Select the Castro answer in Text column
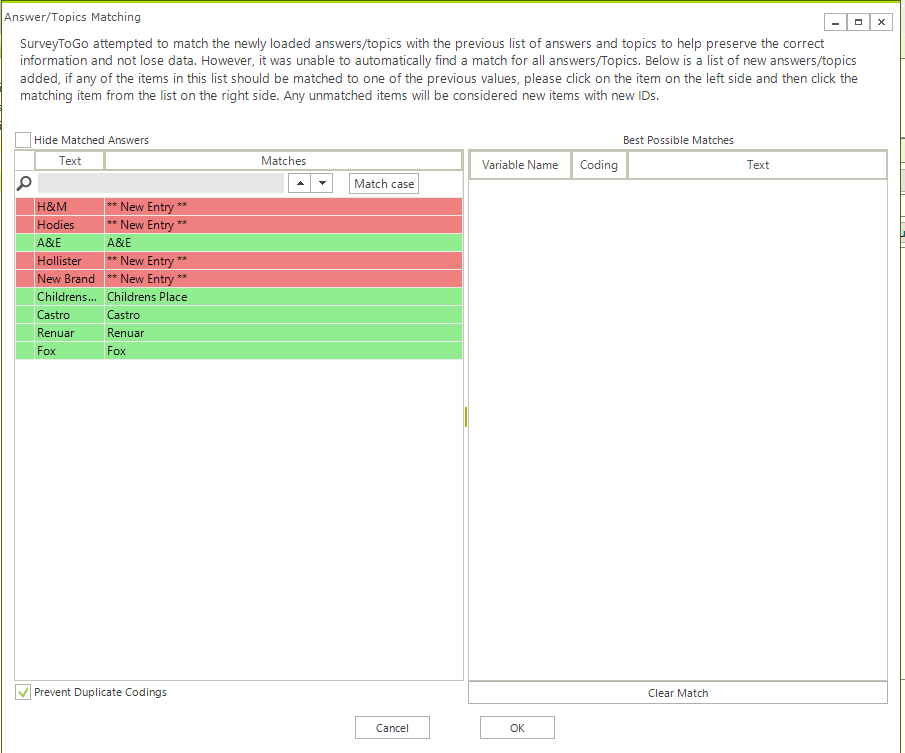Viewport: 905px width, 753px height. pyautogui.click(x=69, y=314)
